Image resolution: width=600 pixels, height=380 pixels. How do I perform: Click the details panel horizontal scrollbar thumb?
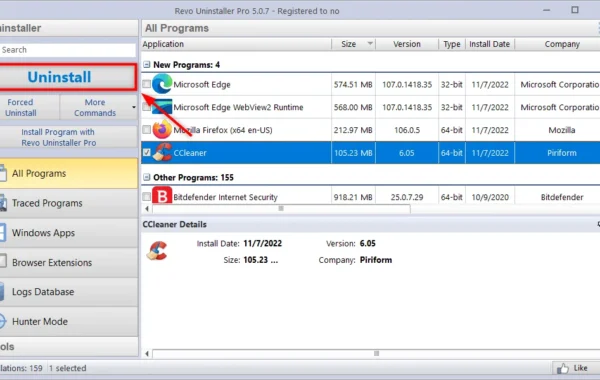point(377,353)
